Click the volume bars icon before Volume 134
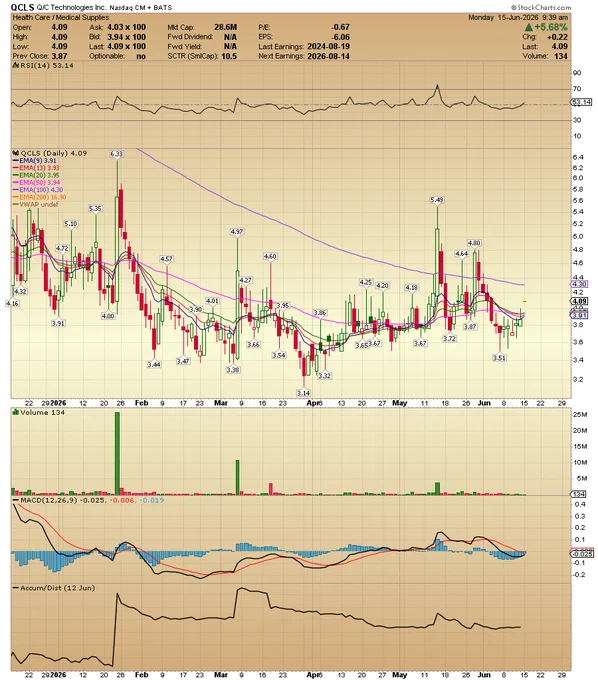 pyautogui.click(x=16, y=412)
